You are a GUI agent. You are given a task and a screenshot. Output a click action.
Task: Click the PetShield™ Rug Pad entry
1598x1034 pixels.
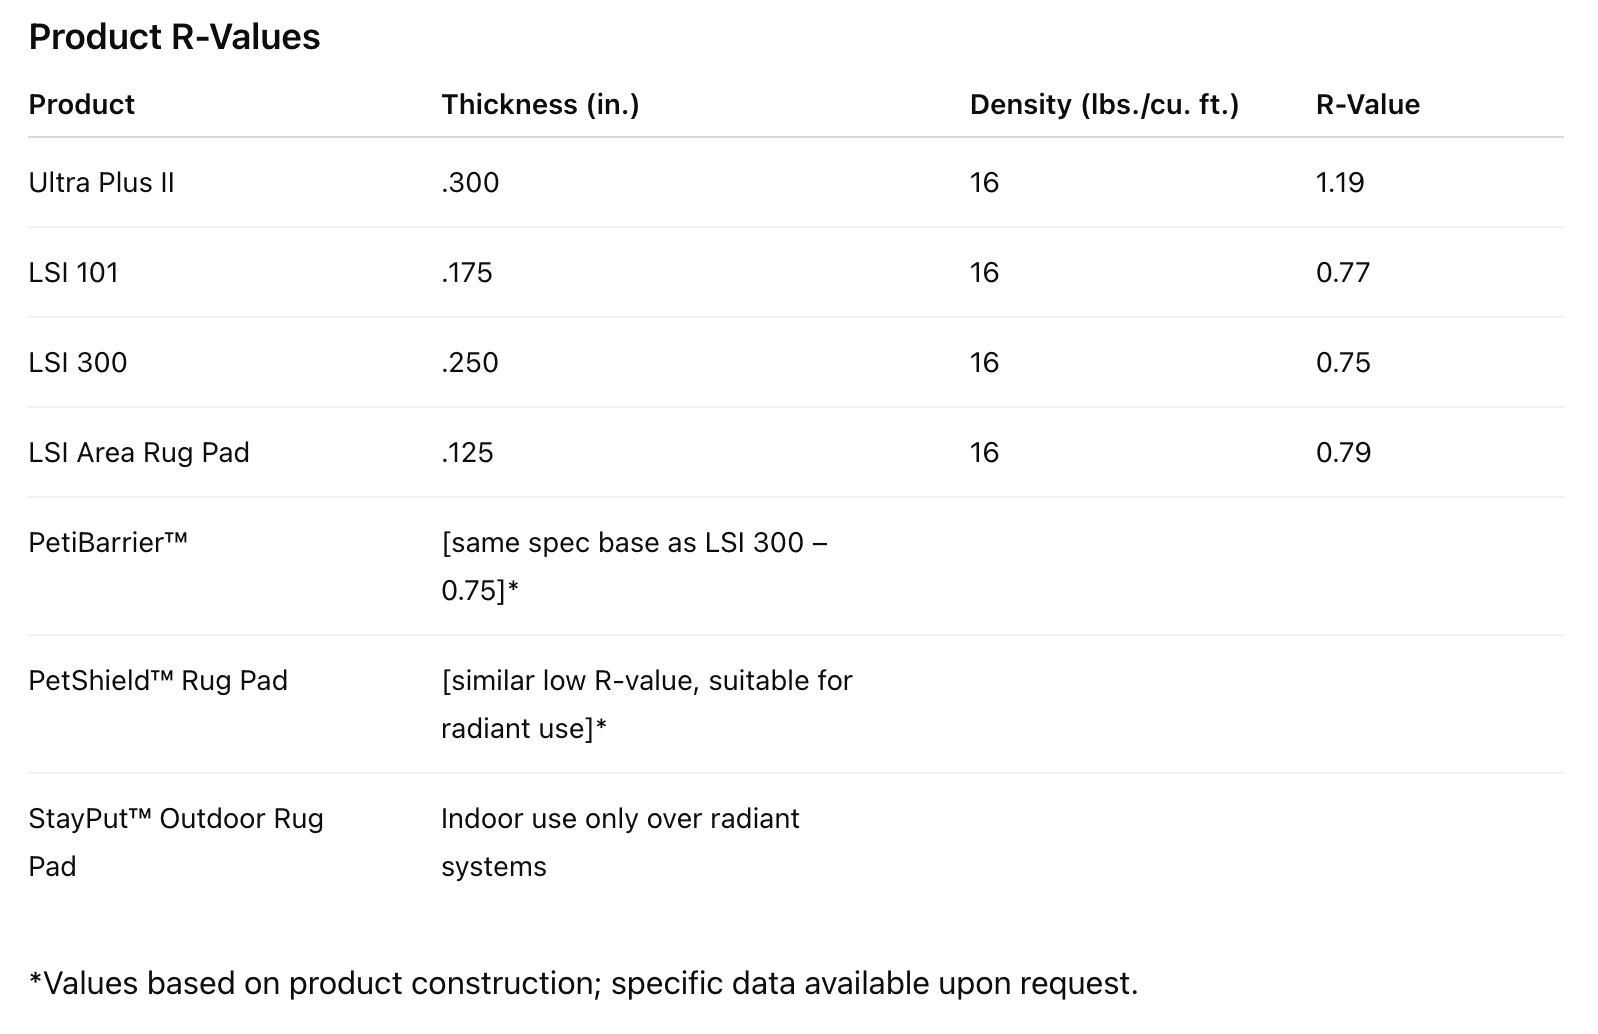pyautogui.click(x=158, y=680)
